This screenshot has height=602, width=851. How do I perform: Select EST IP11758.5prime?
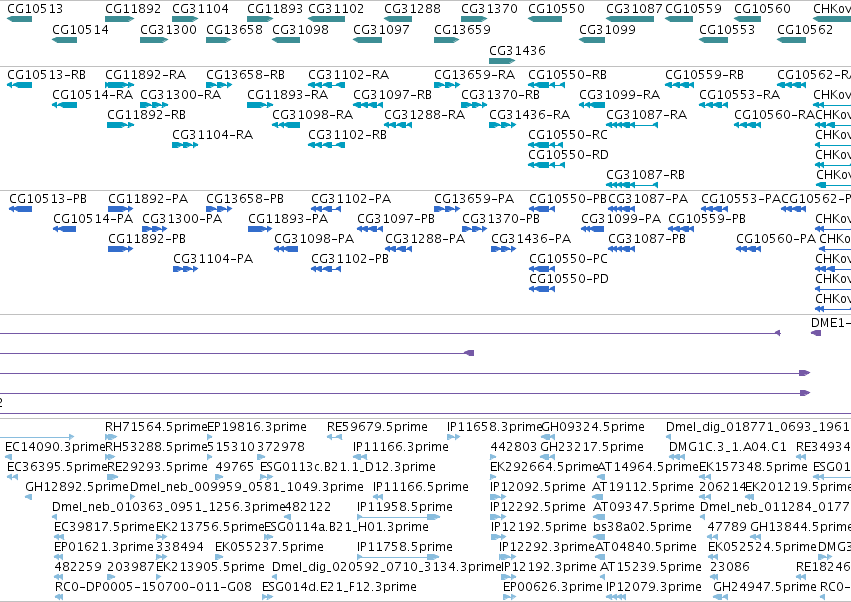(x=405, y=547)
